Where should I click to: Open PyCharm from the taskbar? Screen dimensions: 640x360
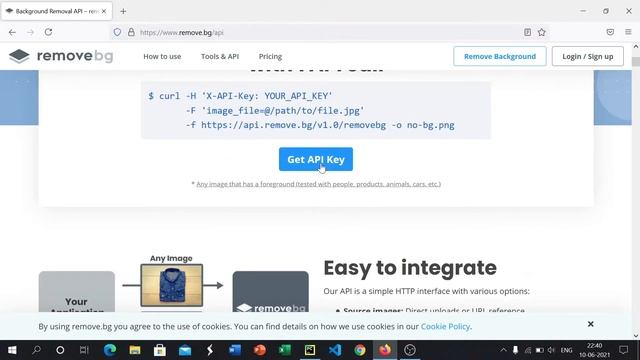(x=310, y=350)
